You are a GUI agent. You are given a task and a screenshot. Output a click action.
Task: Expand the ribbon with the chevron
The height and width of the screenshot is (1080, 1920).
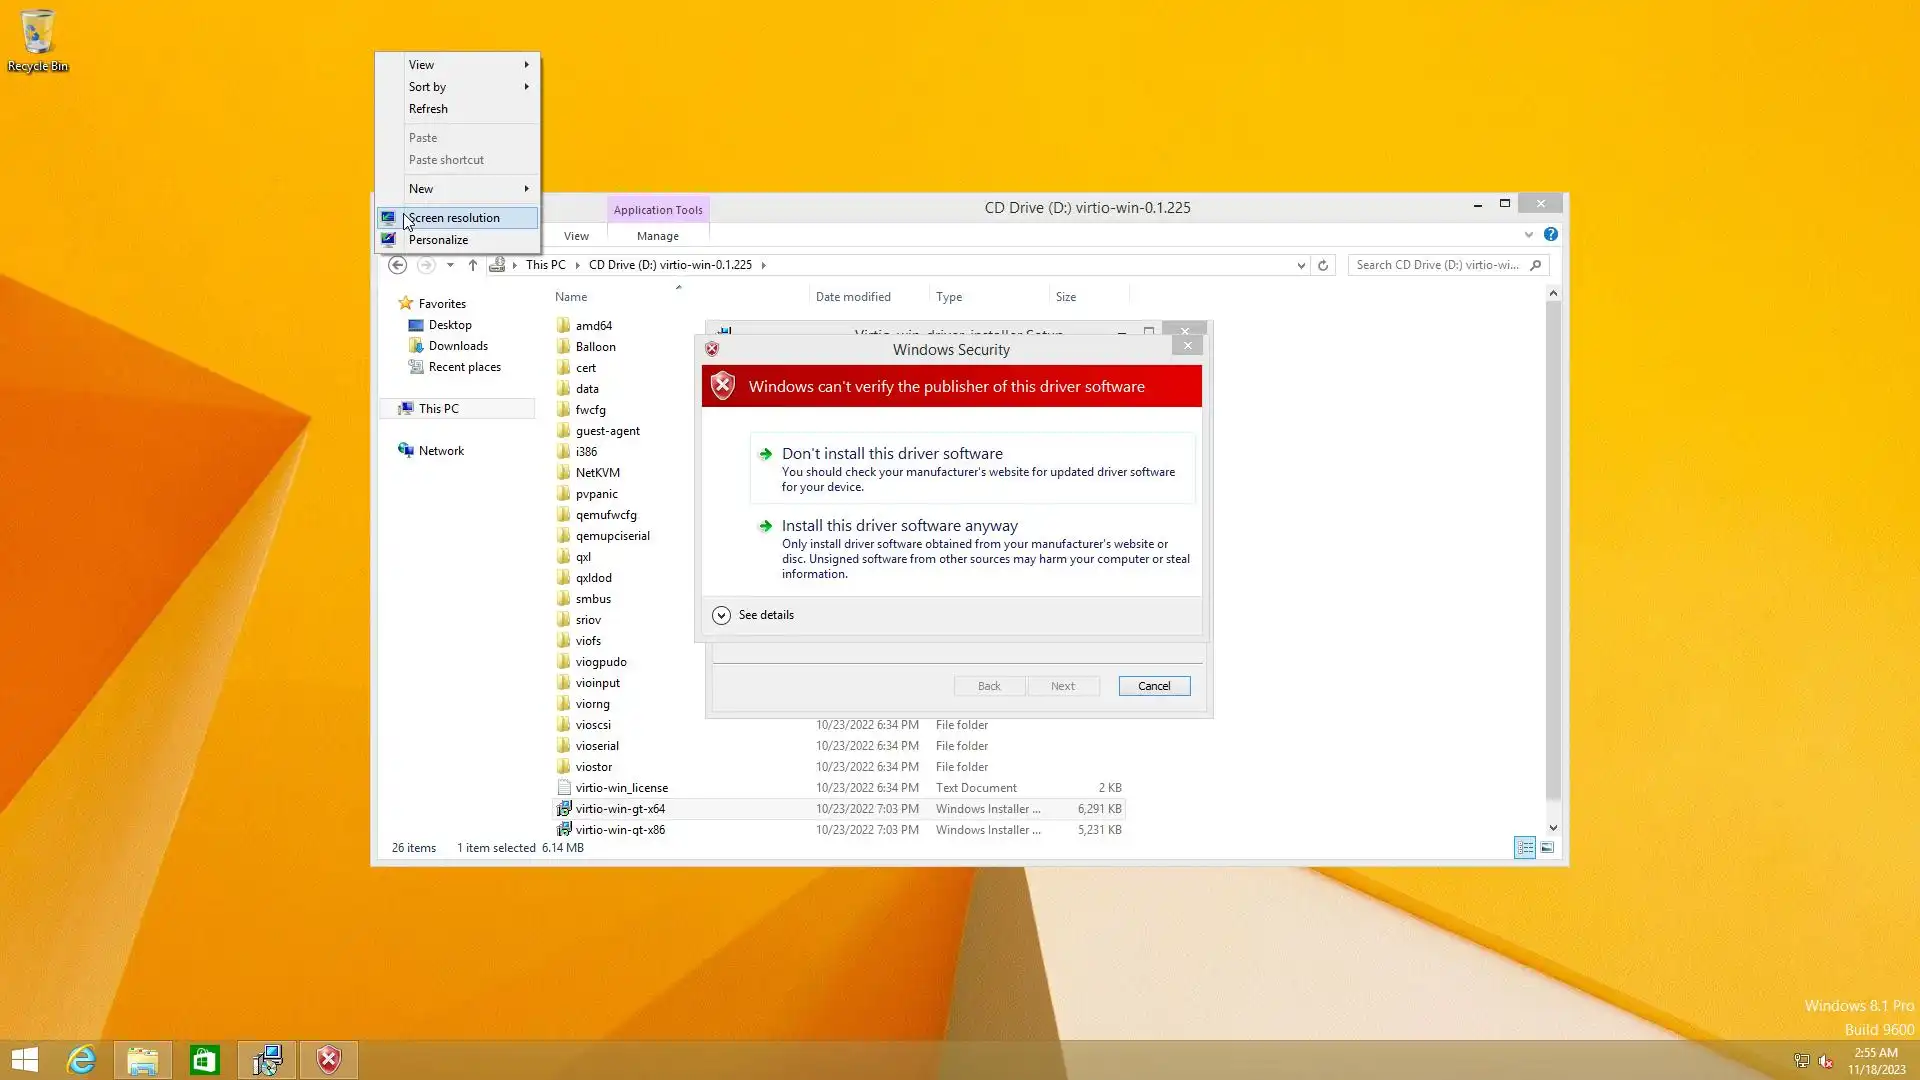(x=1528, y=235)
